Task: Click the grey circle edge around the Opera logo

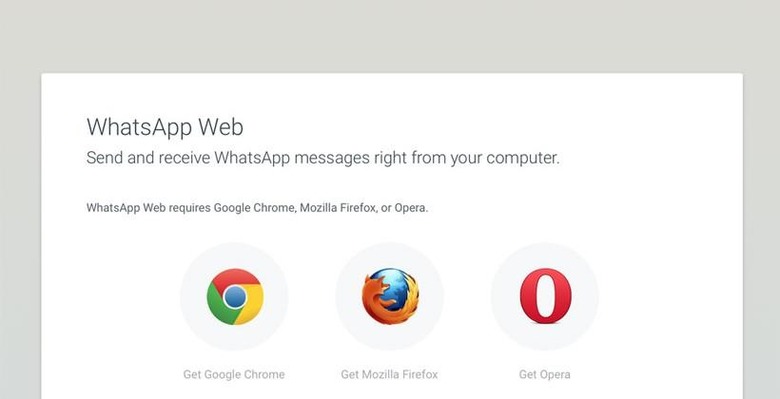Action: click(495, 297)
